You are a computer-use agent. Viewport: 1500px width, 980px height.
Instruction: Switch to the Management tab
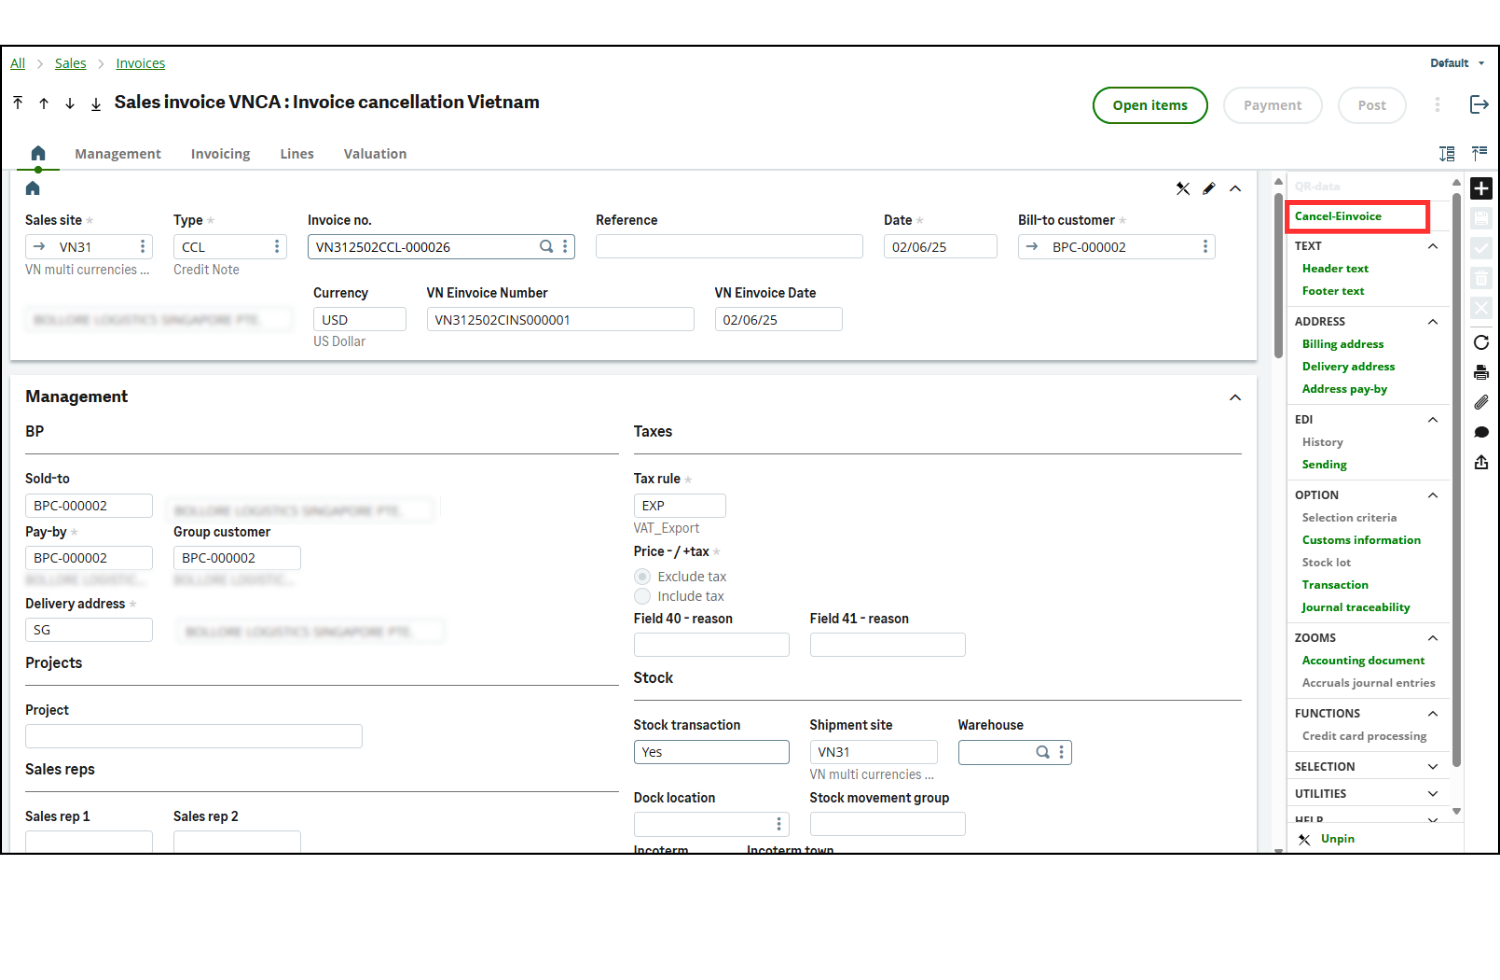coord(118,154)
